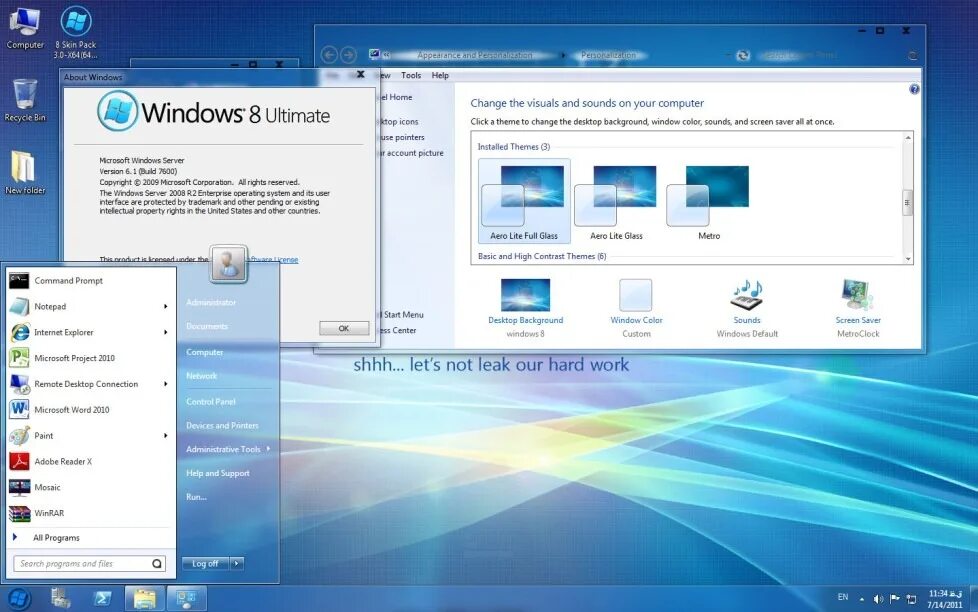Expand Internet Explorer submenu arrow

pyautogui.click(x=166, y=333)
